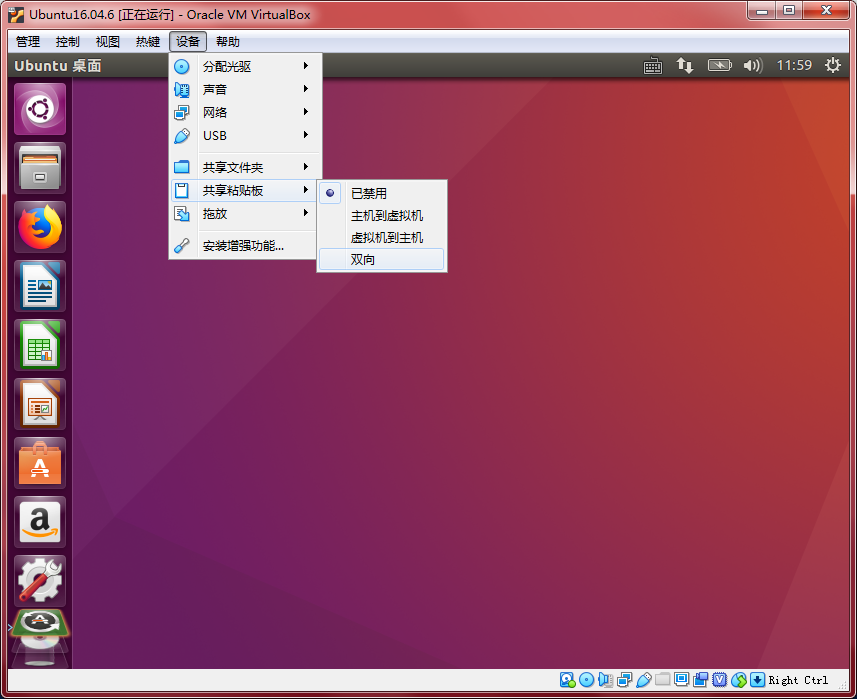
Task: Open Ubuntu Dash search launcher
Action: (x=40, y=109)
